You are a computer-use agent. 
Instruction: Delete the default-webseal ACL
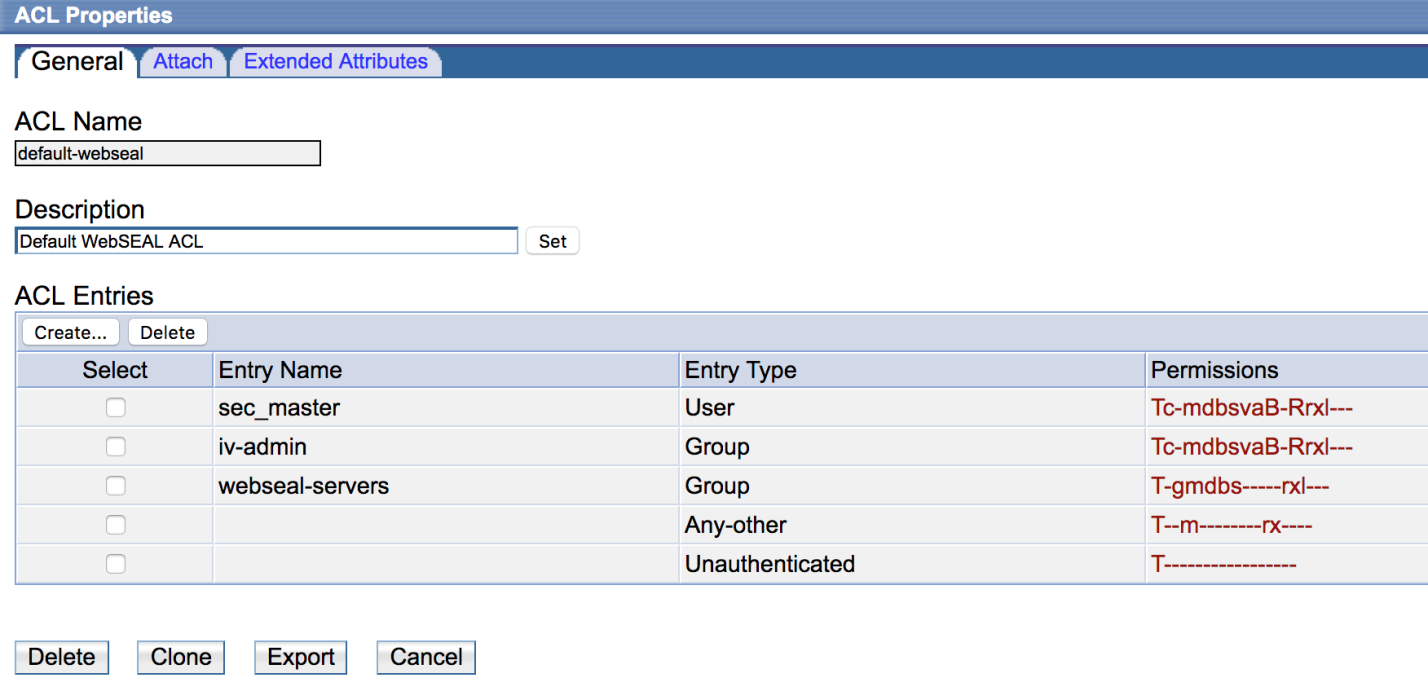[61, 657]
